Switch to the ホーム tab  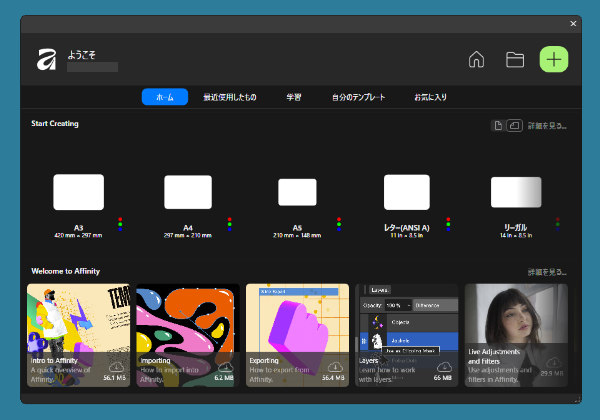(165, 97)
